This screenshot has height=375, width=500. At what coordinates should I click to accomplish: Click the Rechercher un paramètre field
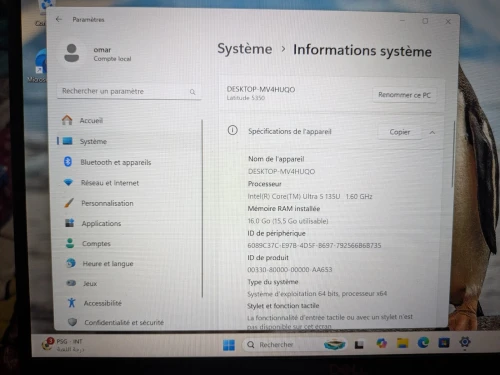[129, 91]
